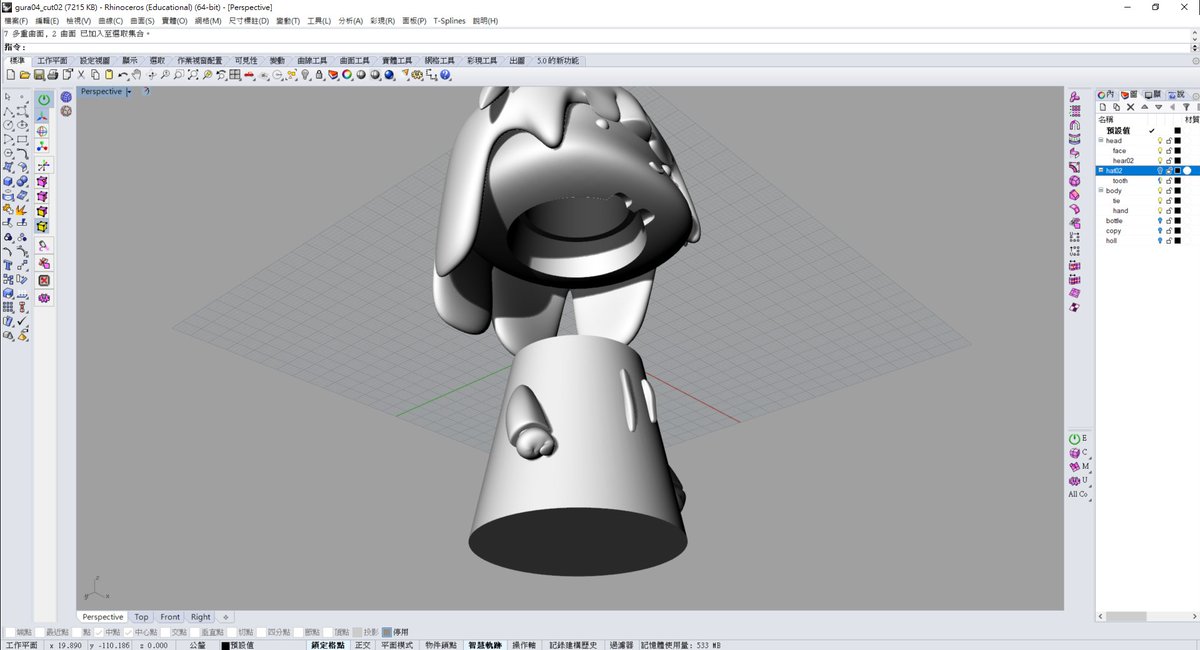Click the car Set View icon
Screen dimensions: 1200x650
point(249,75)
